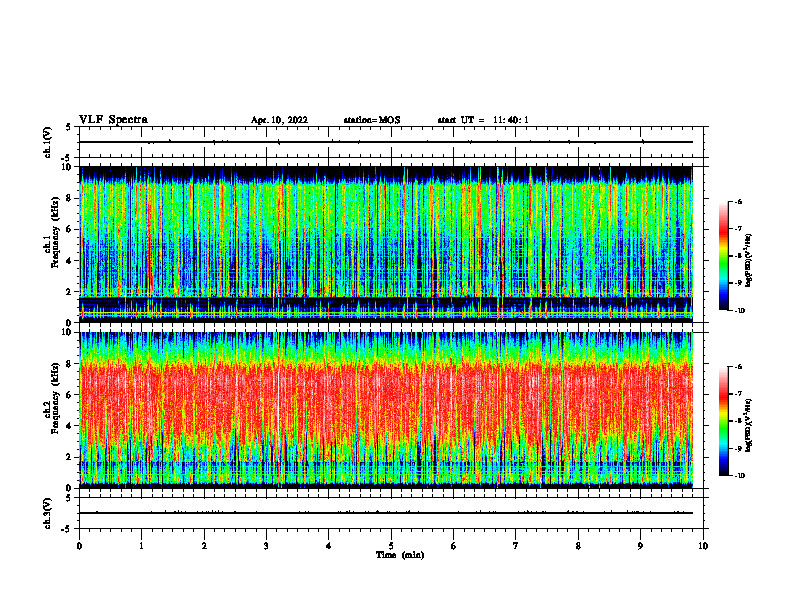This screenshot has height=612, width=792.
Task: Click the ch.2 color bar 'log(PSD)' label
Action: (x=750, y=425)
